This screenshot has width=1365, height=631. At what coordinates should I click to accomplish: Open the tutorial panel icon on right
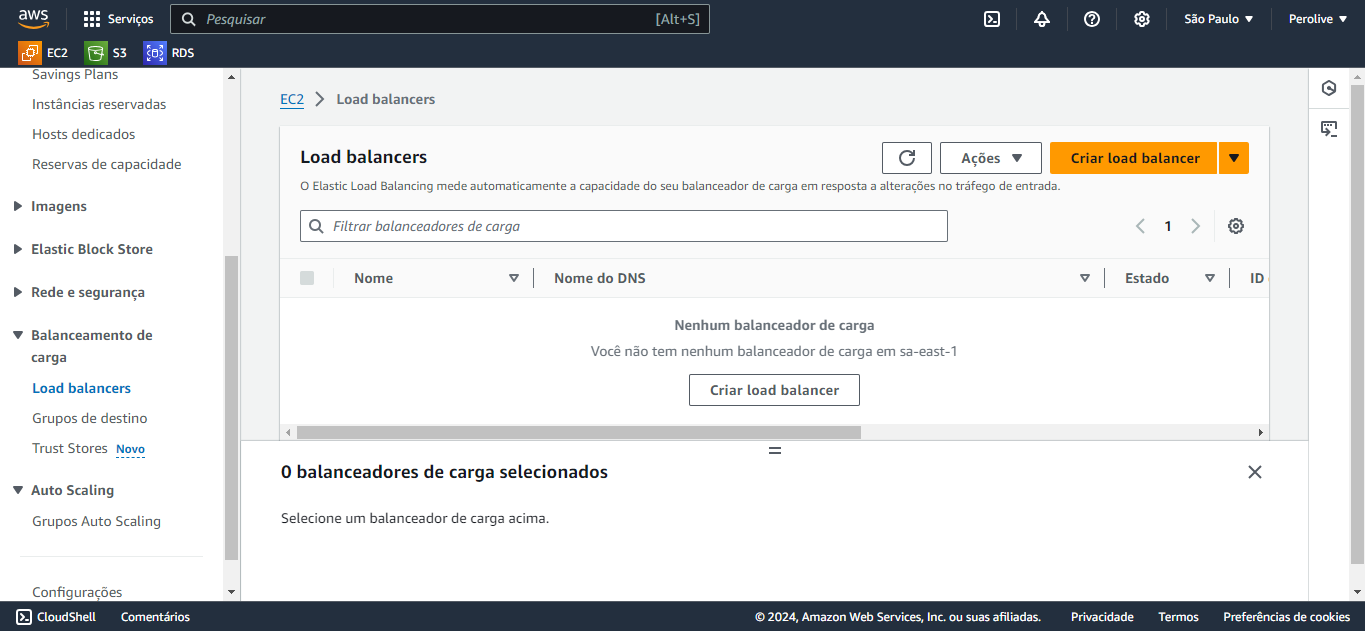pyautogui.click(x=1329, y=129)
